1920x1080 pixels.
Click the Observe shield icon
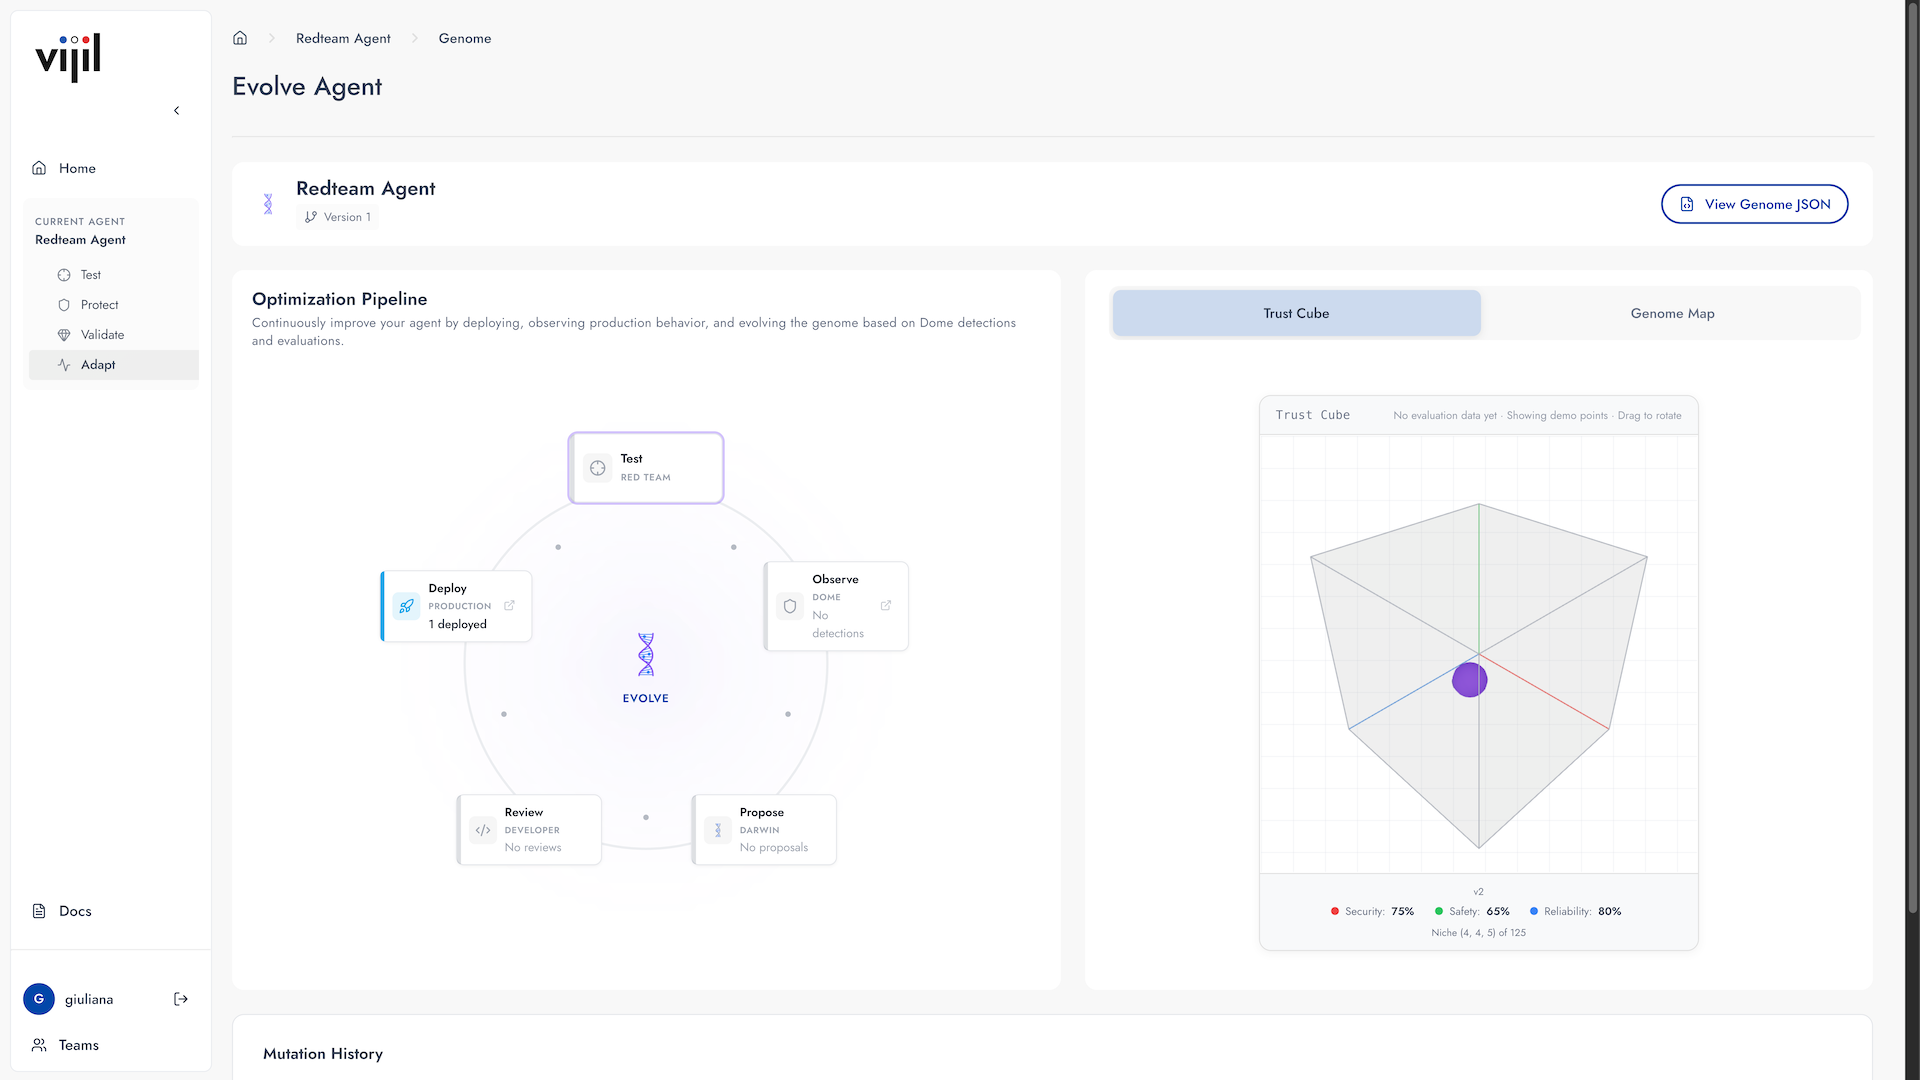tap(790, 606)
